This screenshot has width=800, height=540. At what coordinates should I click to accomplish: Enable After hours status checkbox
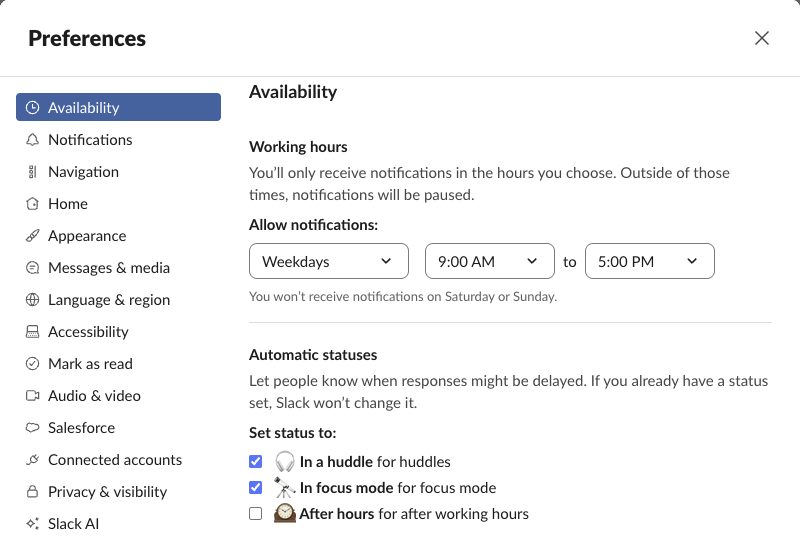click(x=256, y=513)
